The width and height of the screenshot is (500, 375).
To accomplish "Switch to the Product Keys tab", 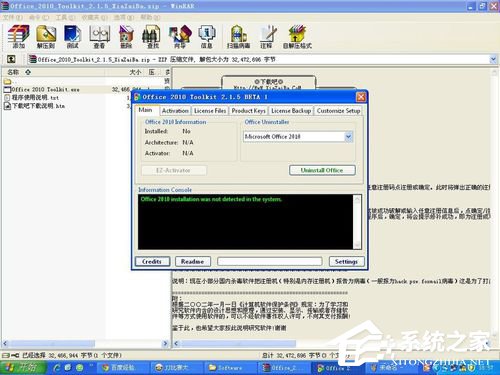I will 248,111.
